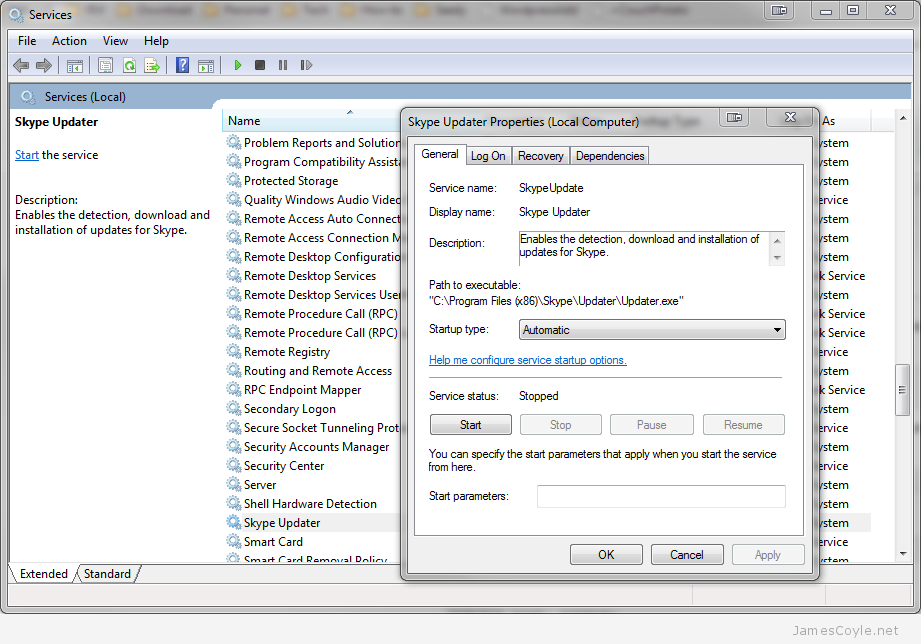Click gear icon beside Smart Card
Screen dimensions: 921x644
pyautogui.click(x=234, y=541)
